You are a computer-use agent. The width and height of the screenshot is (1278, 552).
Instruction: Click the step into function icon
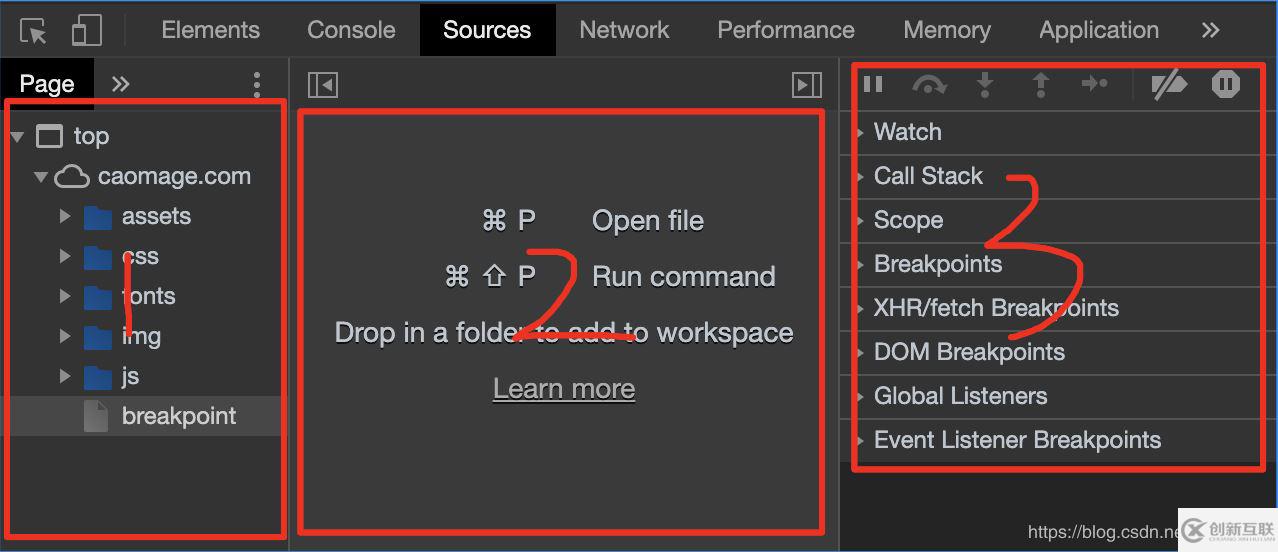click(985, 85)
